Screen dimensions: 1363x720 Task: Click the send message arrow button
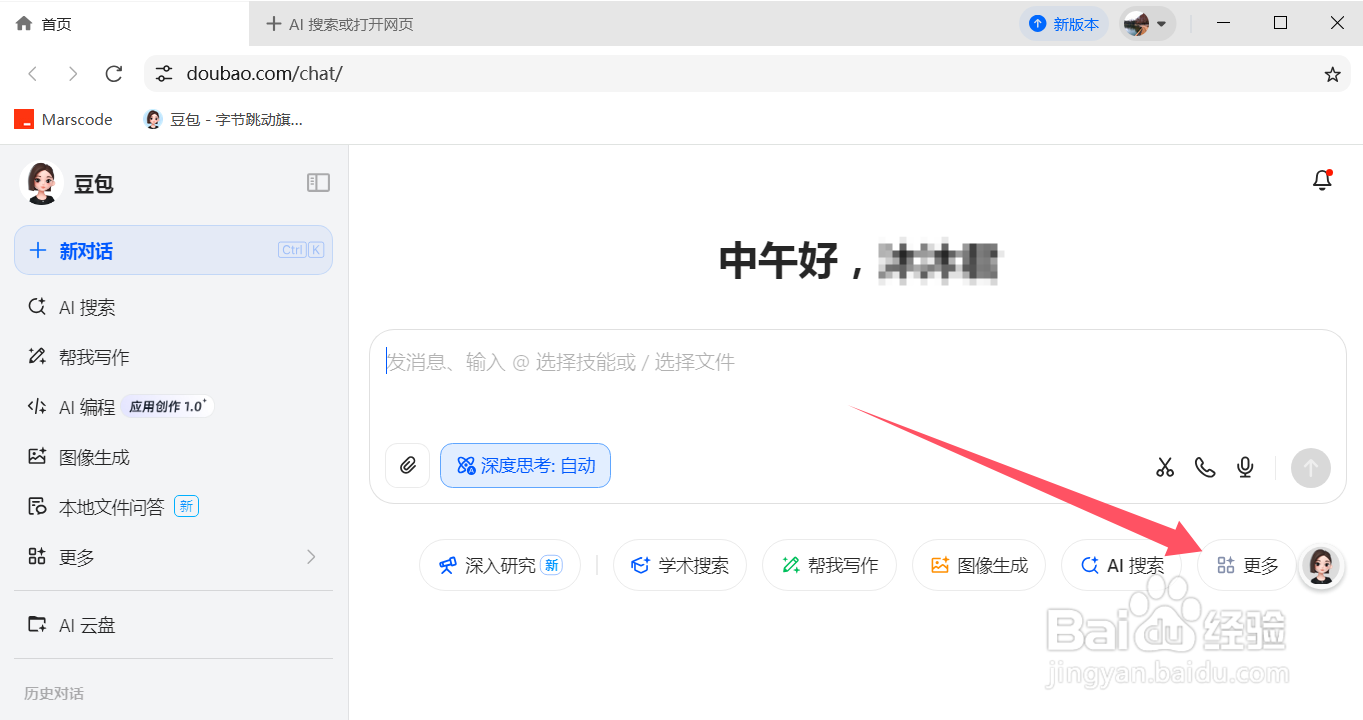[1310, 467]
